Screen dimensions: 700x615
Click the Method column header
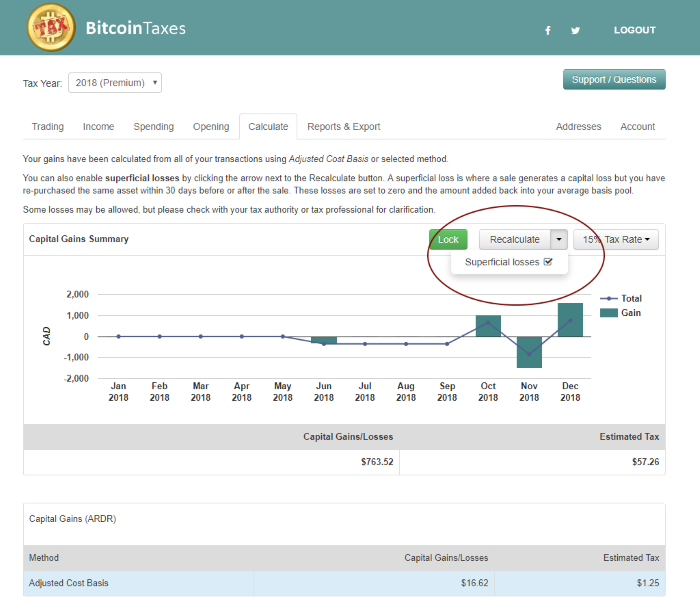click(x=44, y=558)
